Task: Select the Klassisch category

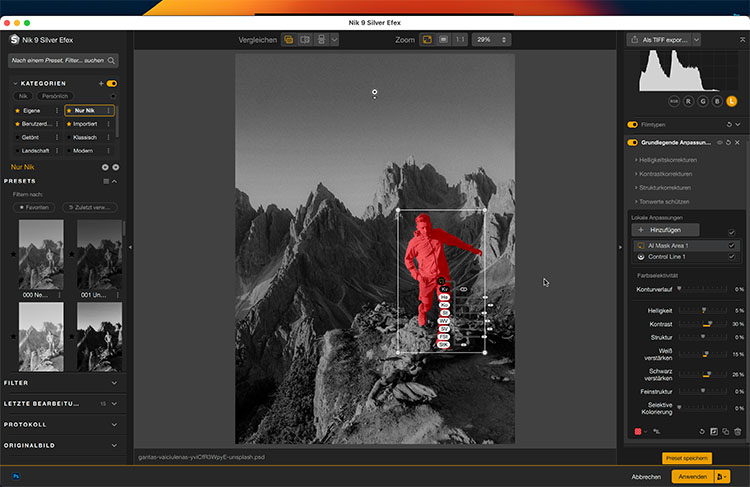Action: pos(85,137)
